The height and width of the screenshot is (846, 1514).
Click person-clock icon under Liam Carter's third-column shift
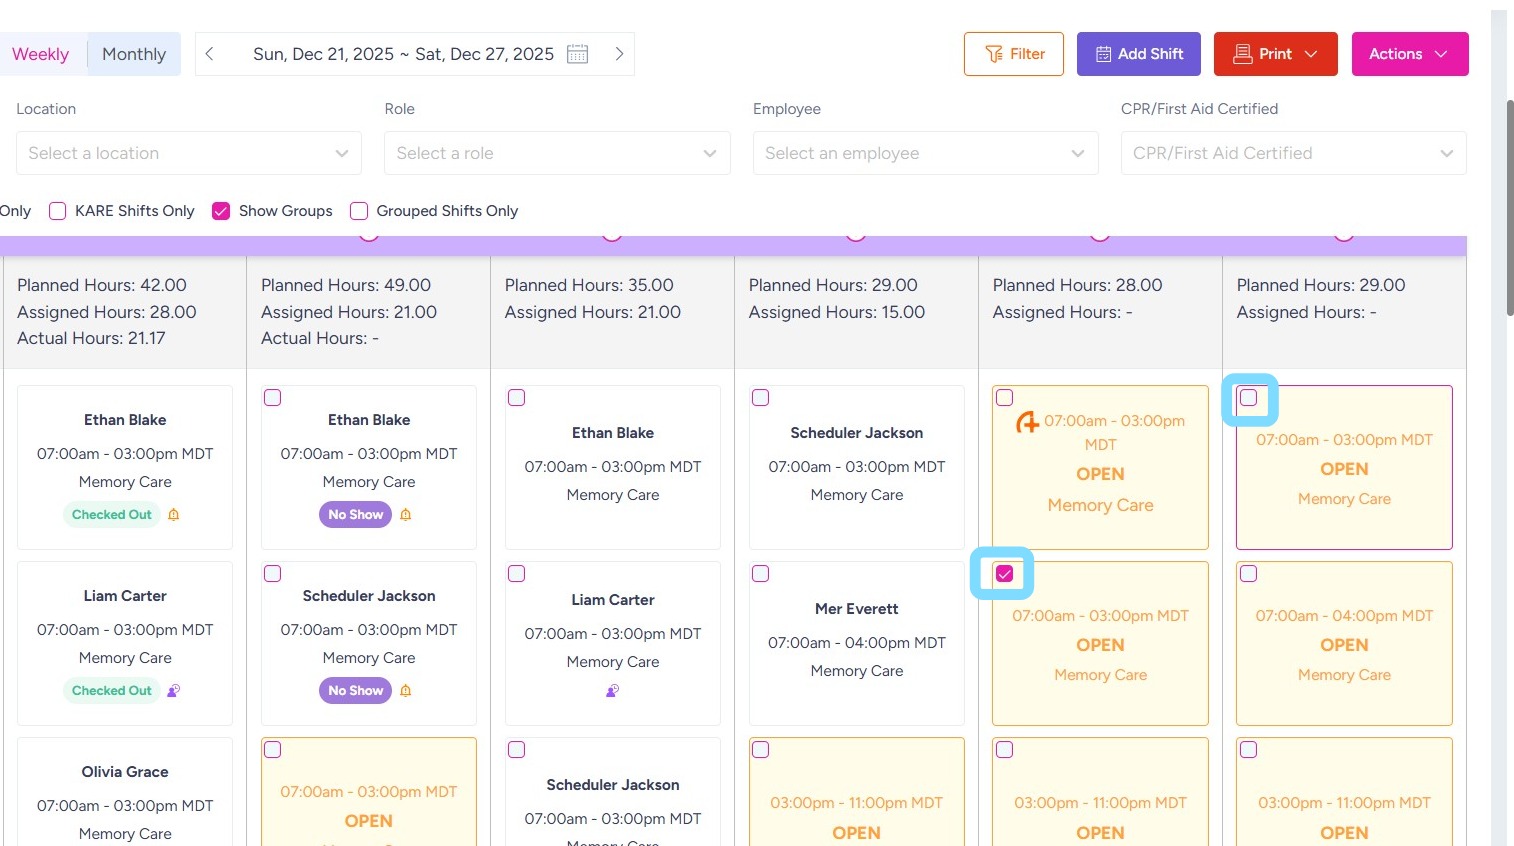tap(612, 691)
